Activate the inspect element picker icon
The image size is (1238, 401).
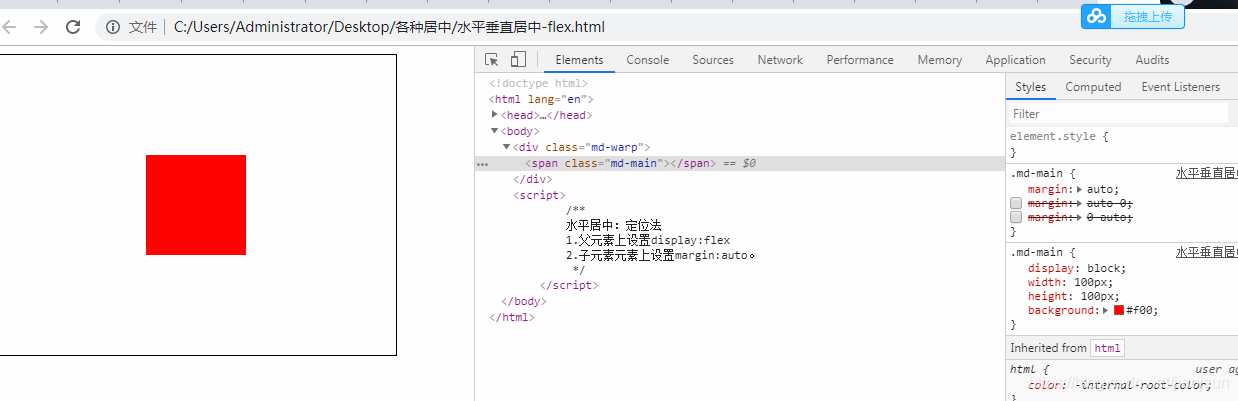(492, 60)
